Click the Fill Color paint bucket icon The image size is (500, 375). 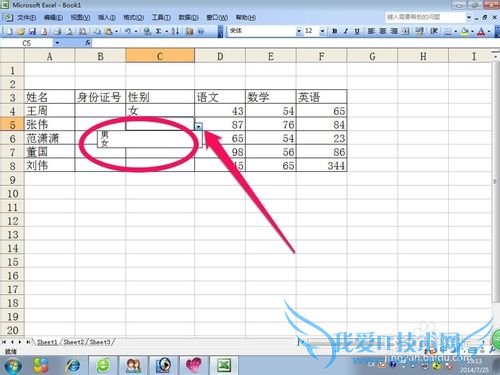coord(464,31)
